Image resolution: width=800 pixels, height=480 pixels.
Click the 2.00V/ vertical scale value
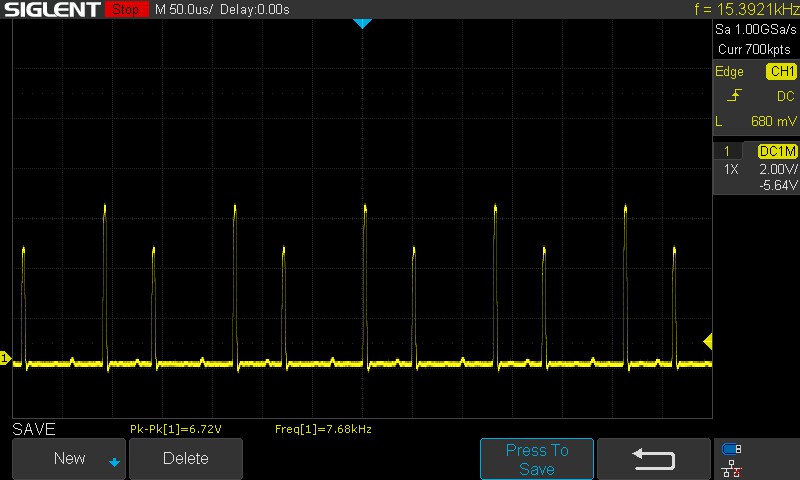click(778, 169)
